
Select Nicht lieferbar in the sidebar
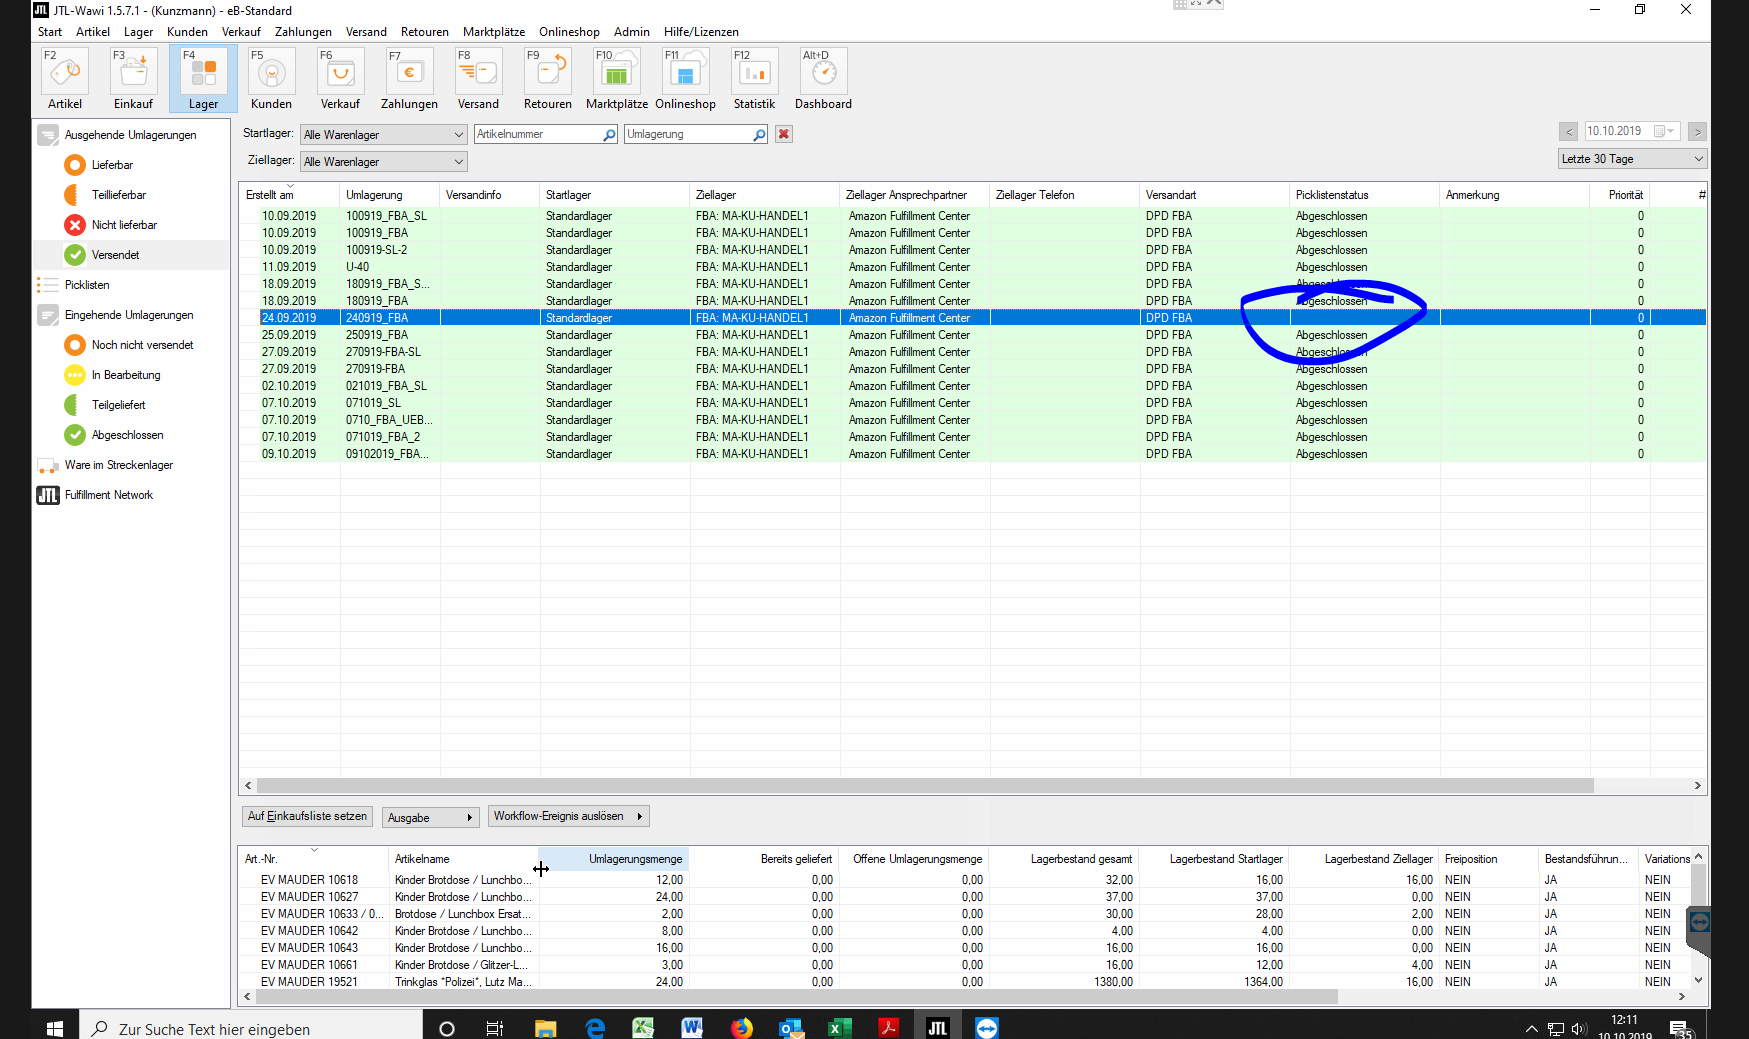coord(124,225)
